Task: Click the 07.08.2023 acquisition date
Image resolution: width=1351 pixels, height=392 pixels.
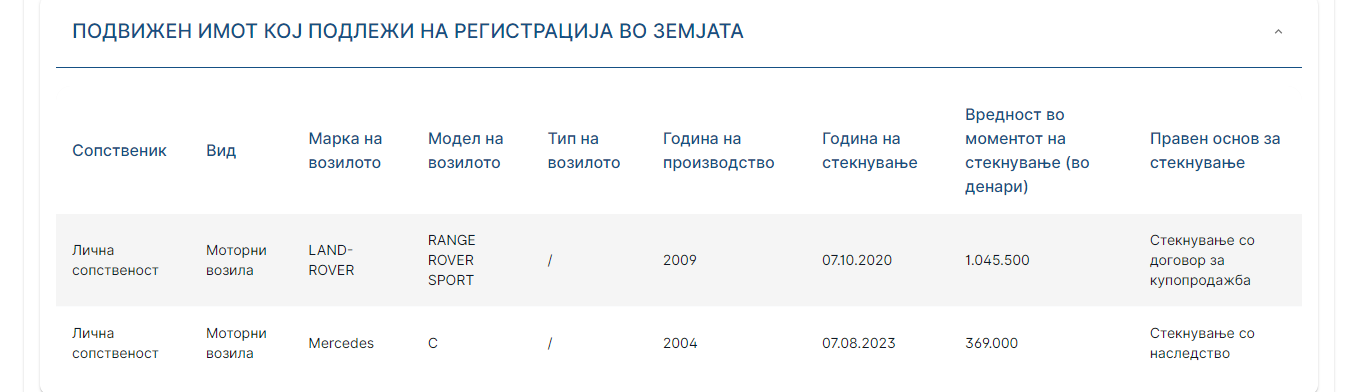Action: point(859,343)
